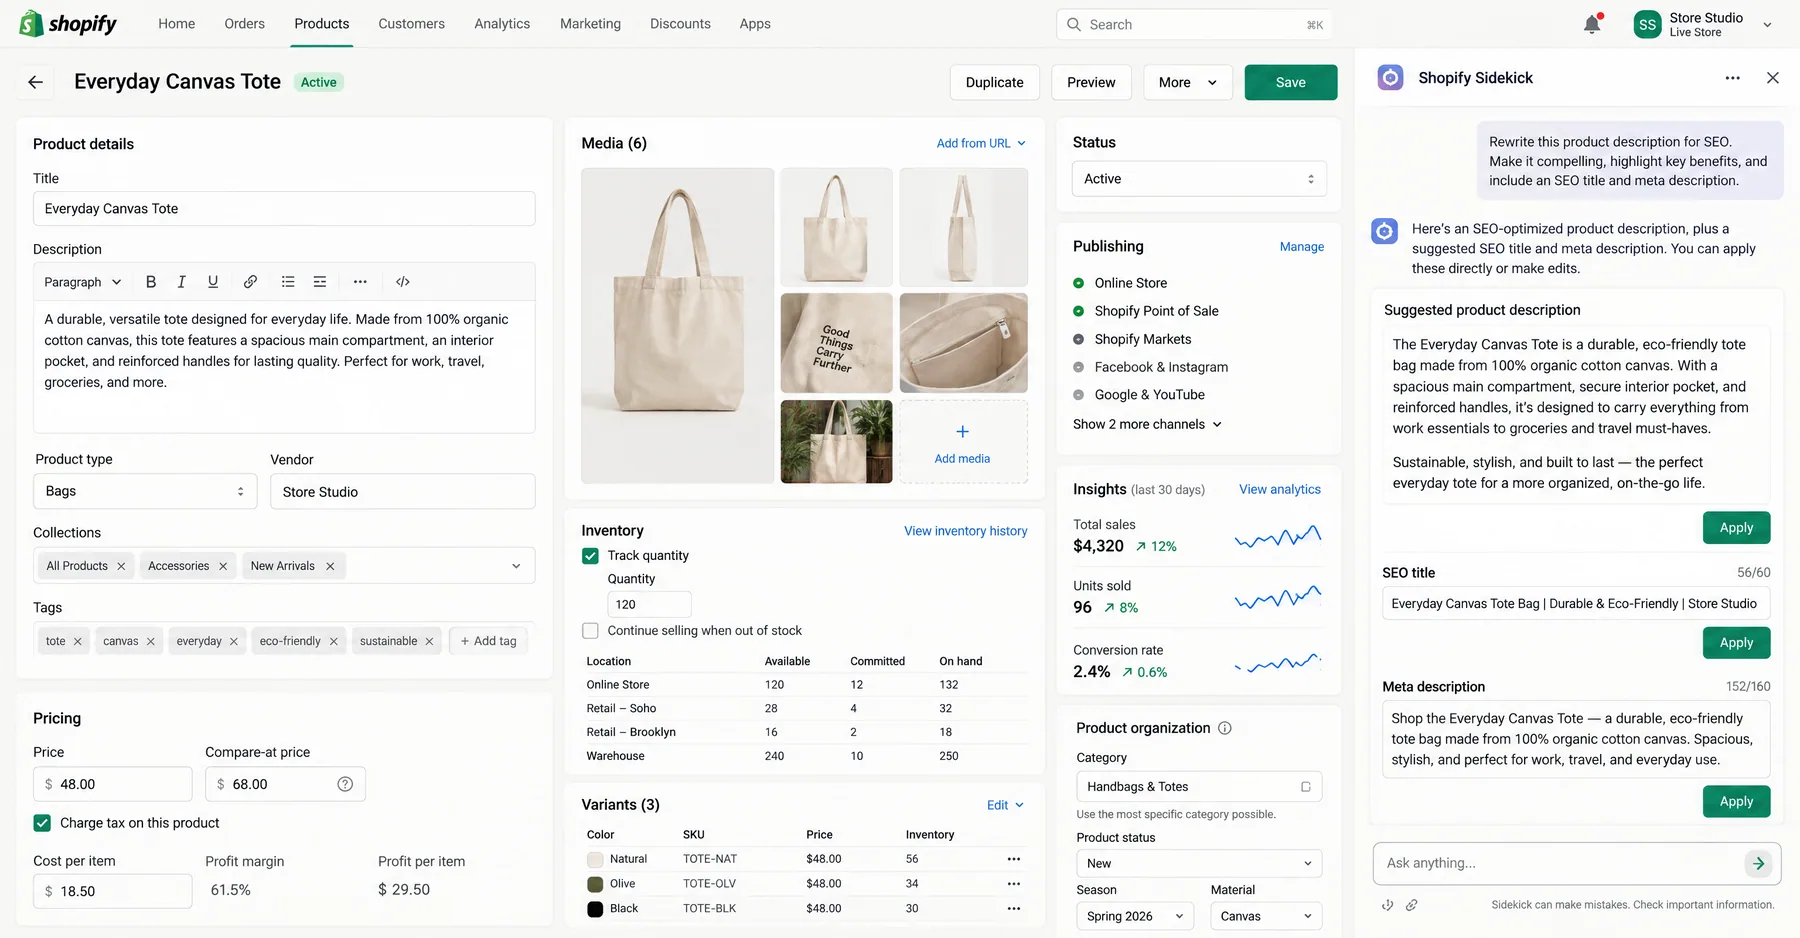Close the Shopify Sidekick panel
Viewport: 1800px width, 938px height.
(x=1773, y=78)
